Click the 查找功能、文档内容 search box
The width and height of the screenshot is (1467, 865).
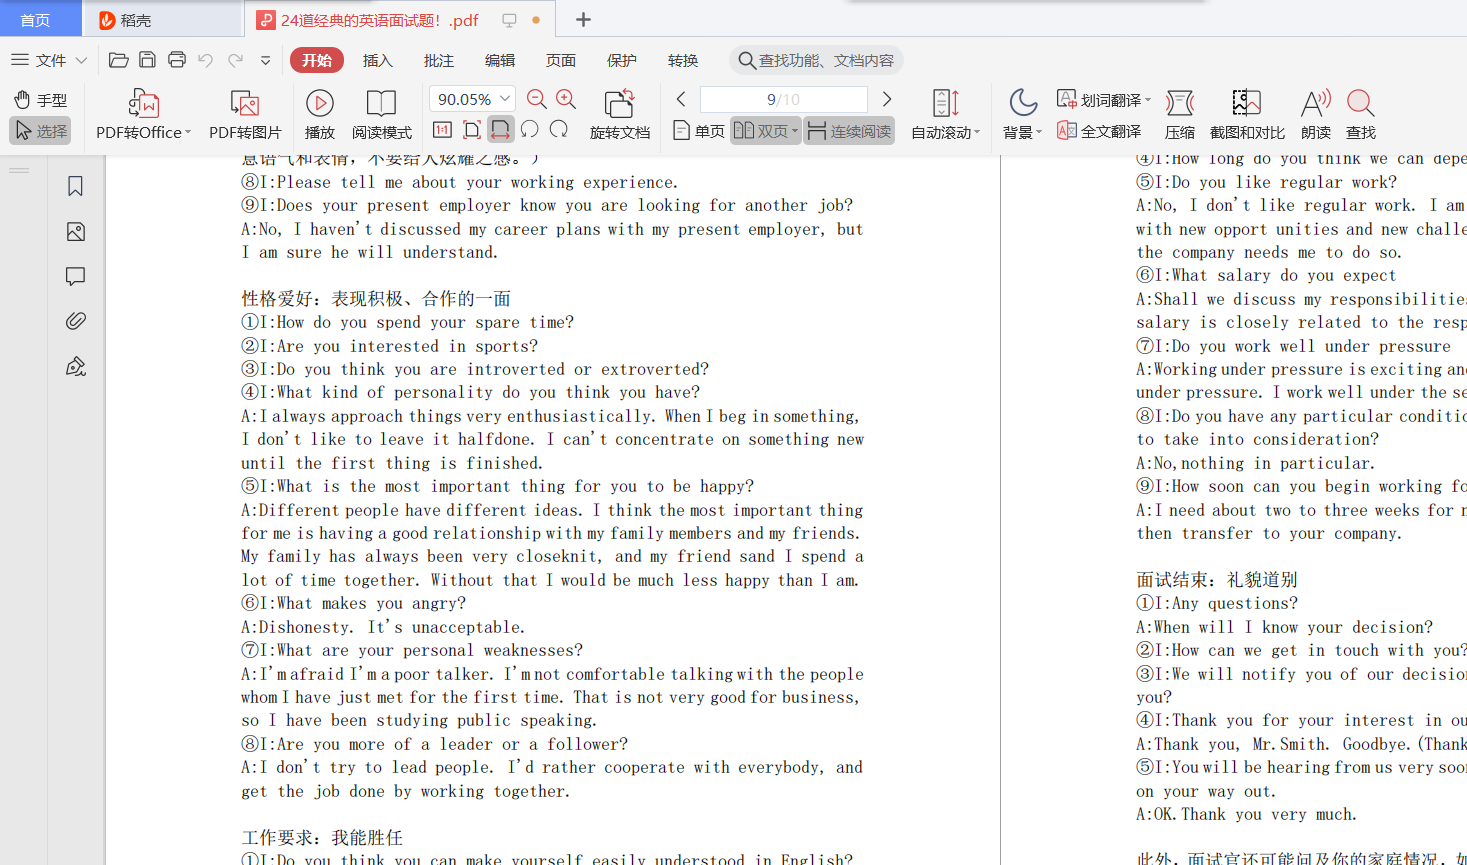click(816, 60)
